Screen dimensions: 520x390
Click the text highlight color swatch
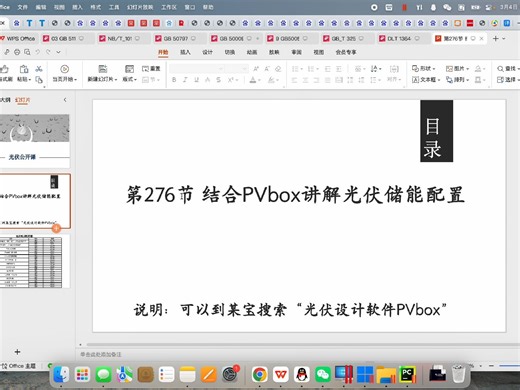[271, 80]
